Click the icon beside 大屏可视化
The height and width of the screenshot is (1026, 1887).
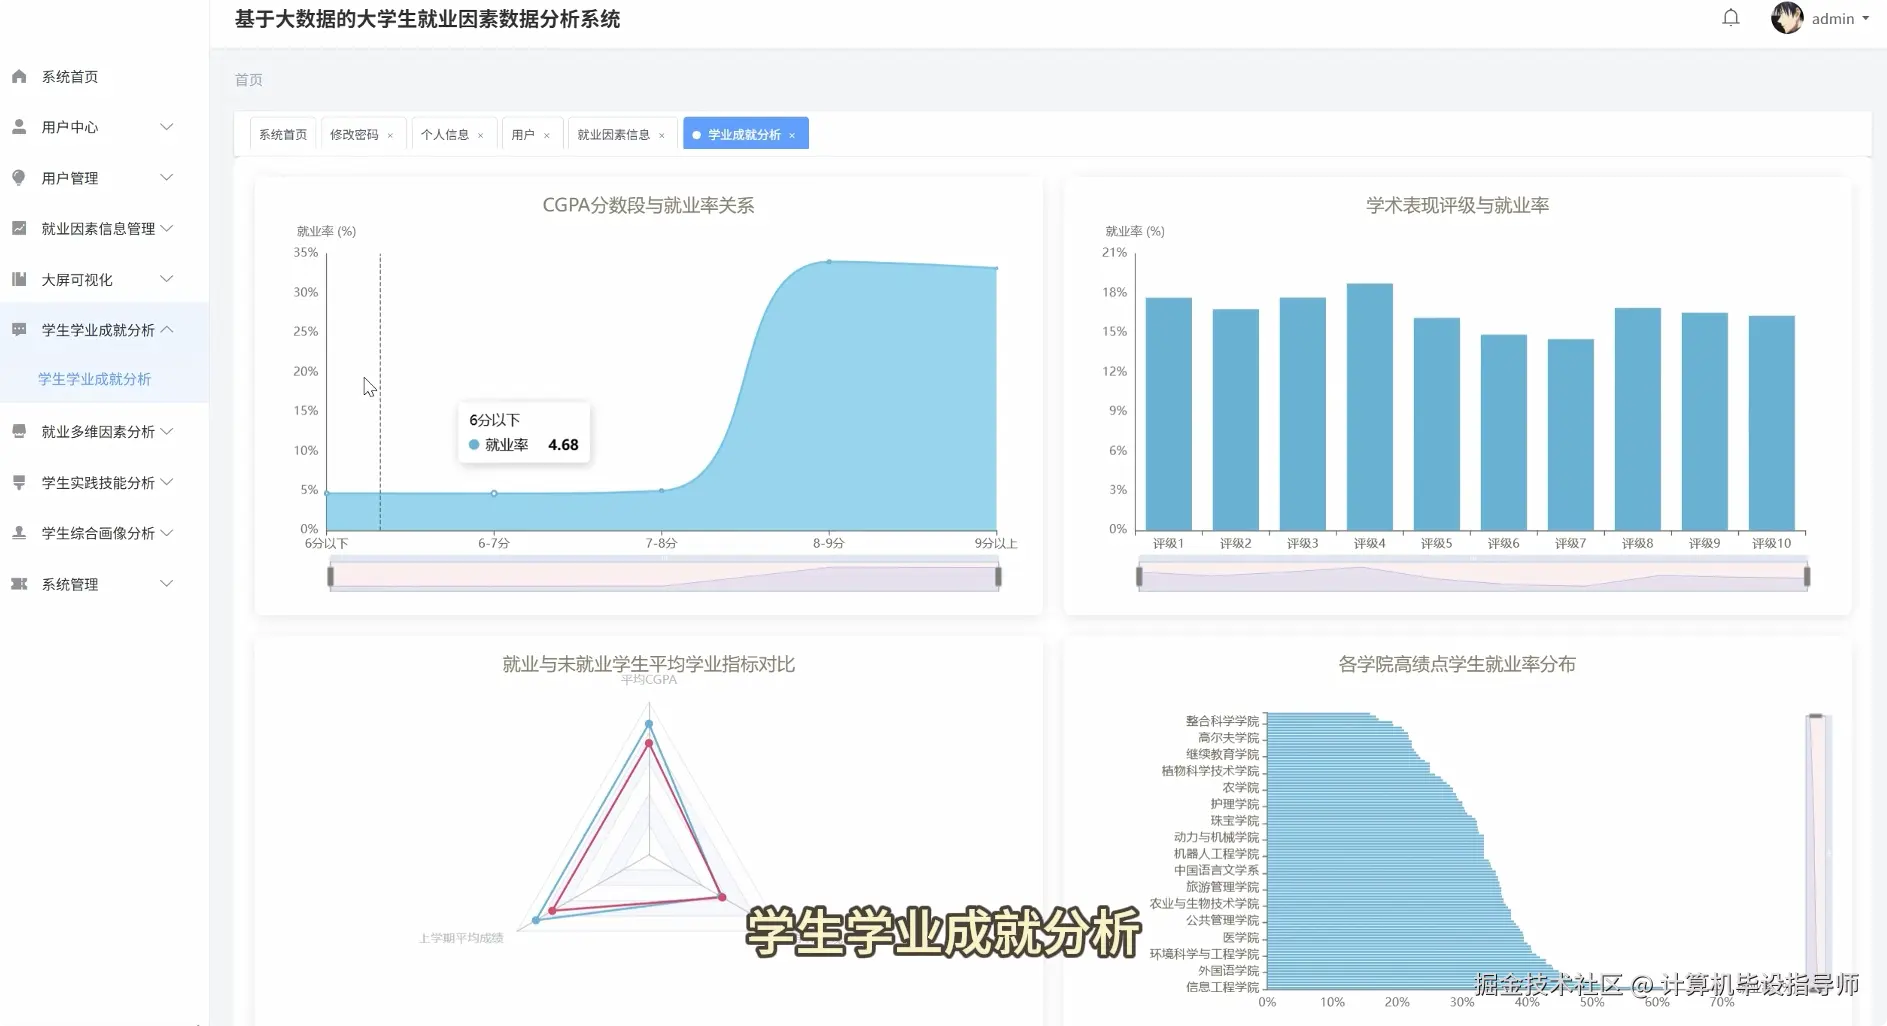point(19,279)
